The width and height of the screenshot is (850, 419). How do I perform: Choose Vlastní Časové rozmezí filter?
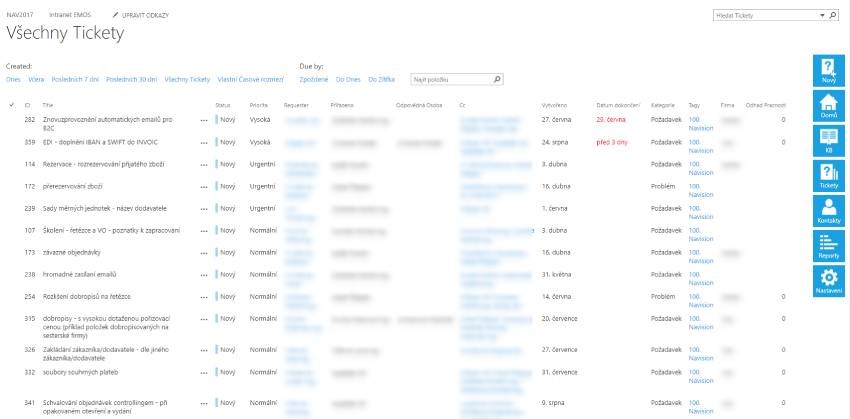tap(250, 80)
